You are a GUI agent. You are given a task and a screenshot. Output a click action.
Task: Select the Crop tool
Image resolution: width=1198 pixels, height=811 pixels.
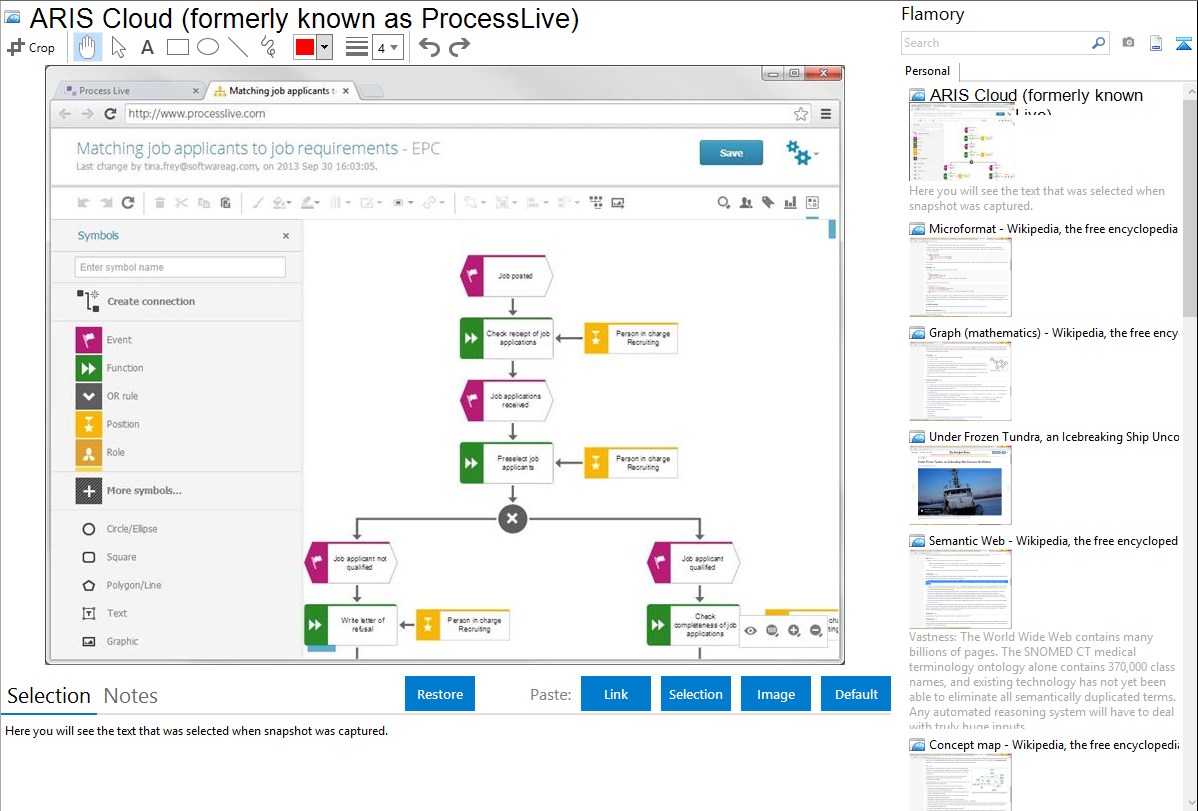coord(31,47)
